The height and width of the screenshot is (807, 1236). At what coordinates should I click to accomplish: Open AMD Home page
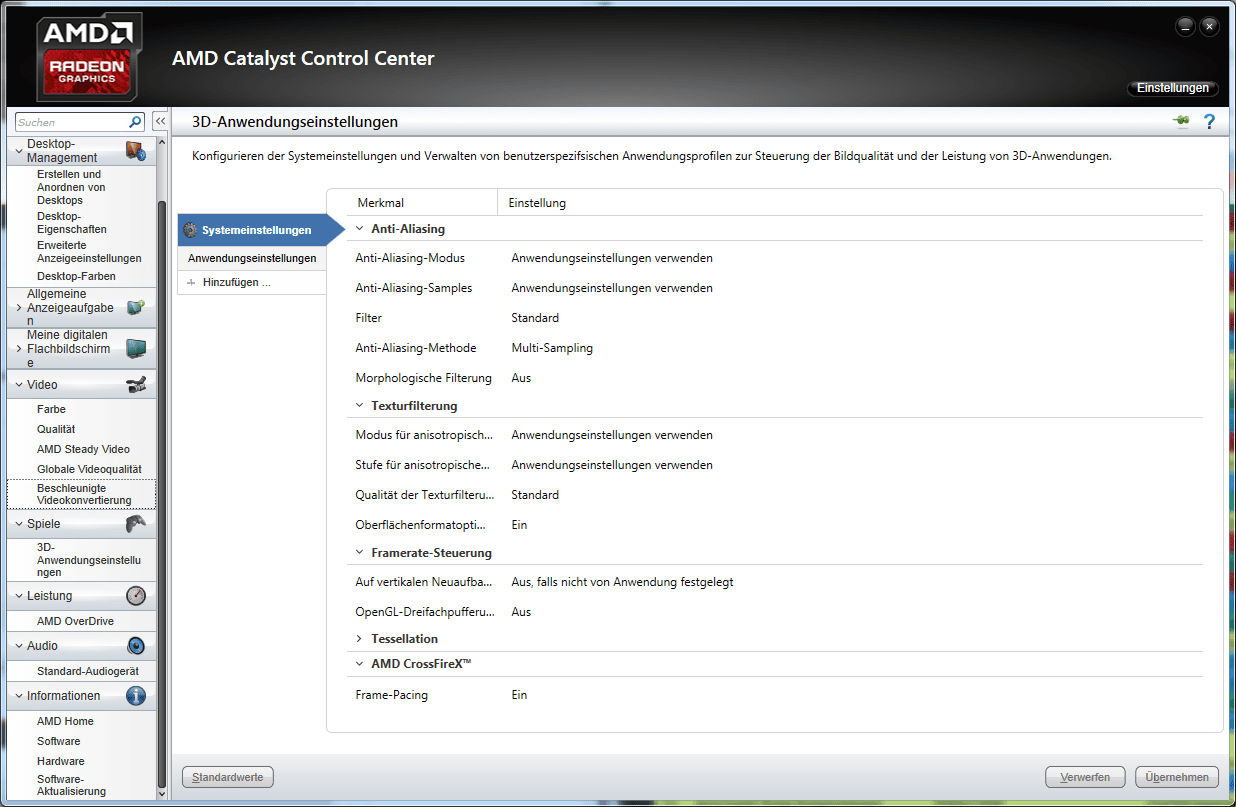point(65,721)
